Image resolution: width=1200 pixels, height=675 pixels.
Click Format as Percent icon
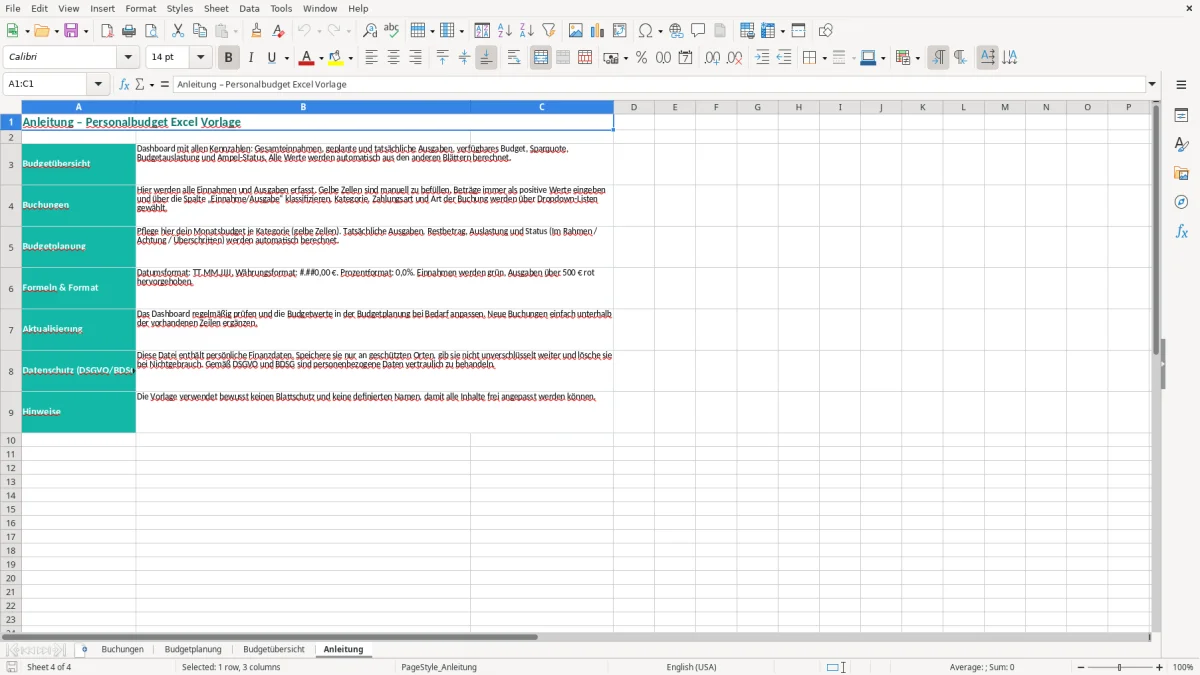pos(641,58)
